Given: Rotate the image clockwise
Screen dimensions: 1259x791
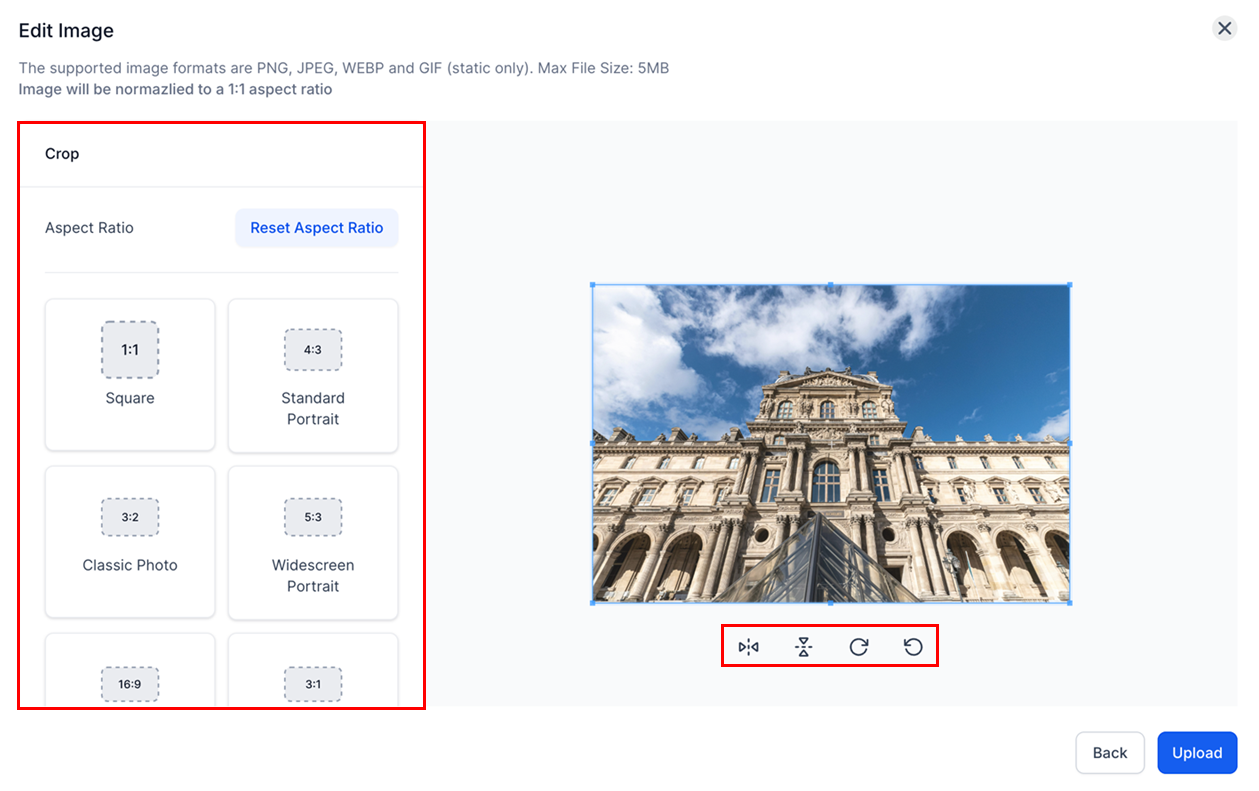Looking at the screenshot, I should pyautogui.click(x=859, y=647).
